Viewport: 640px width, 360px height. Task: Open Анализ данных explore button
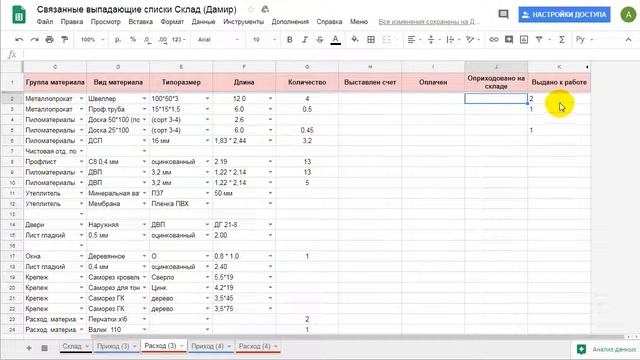pos(607,349)
